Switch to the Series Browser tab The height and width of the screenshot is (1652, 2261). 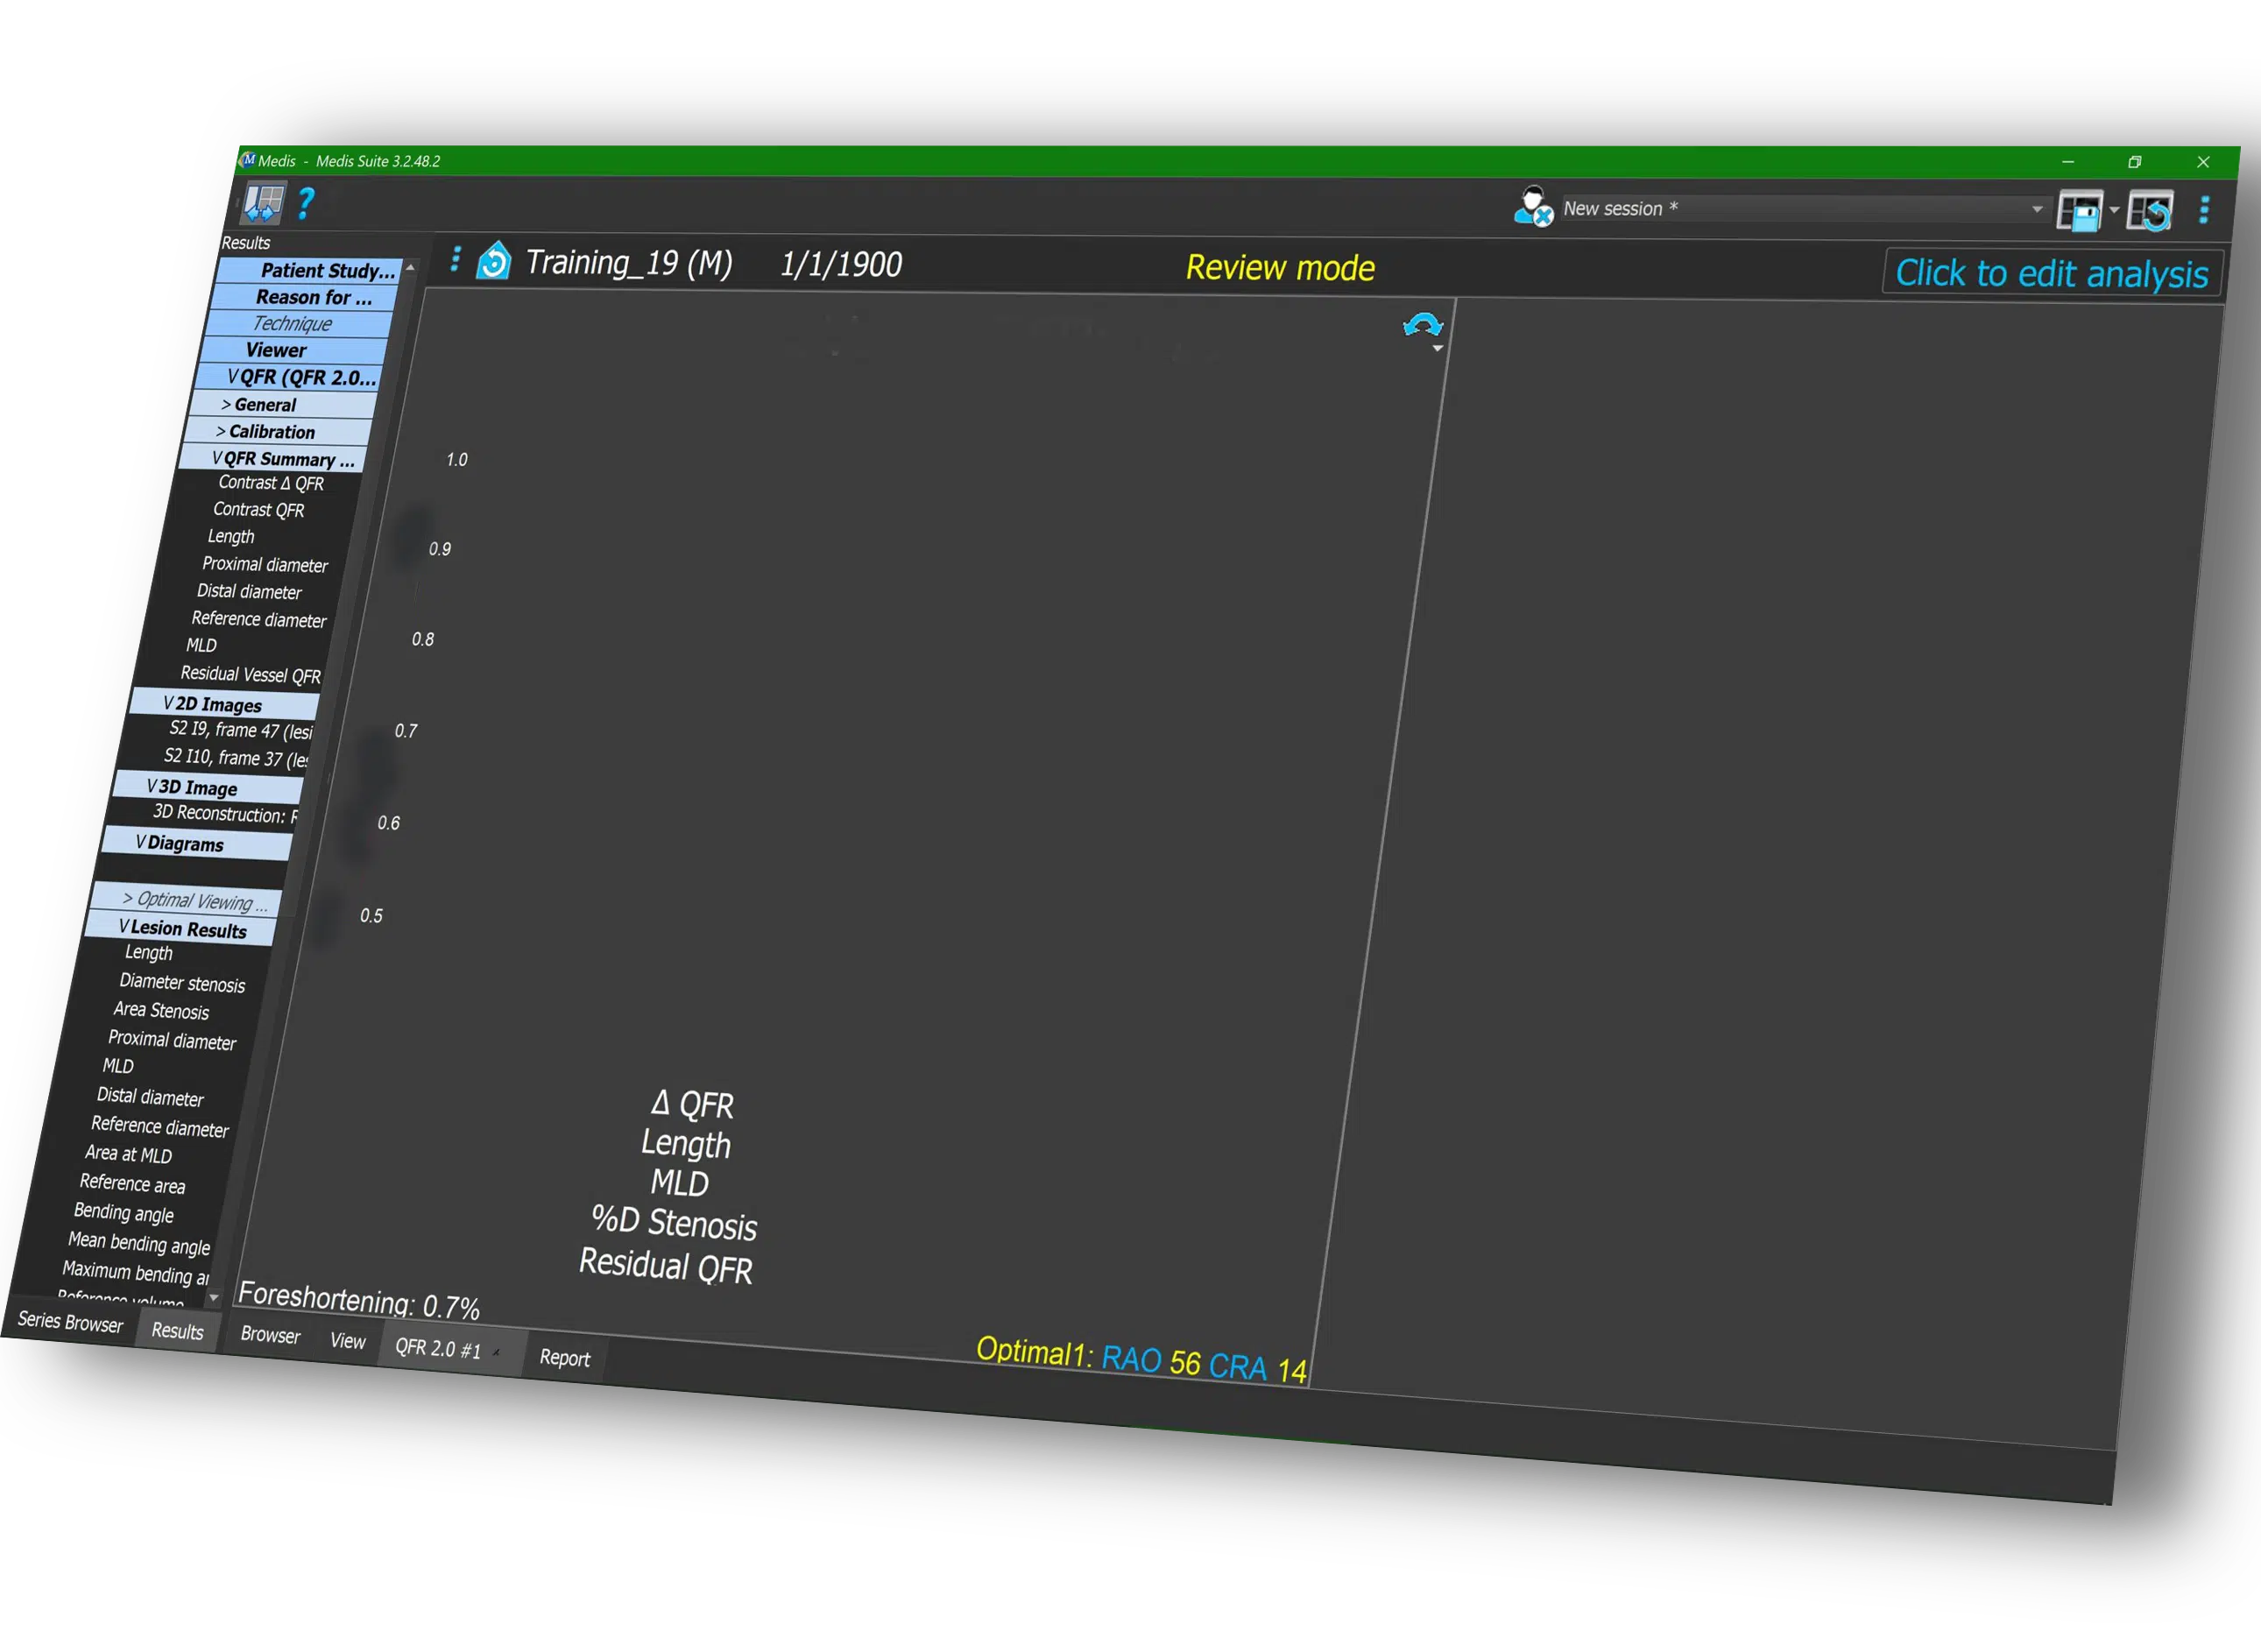pos(69,1322)
